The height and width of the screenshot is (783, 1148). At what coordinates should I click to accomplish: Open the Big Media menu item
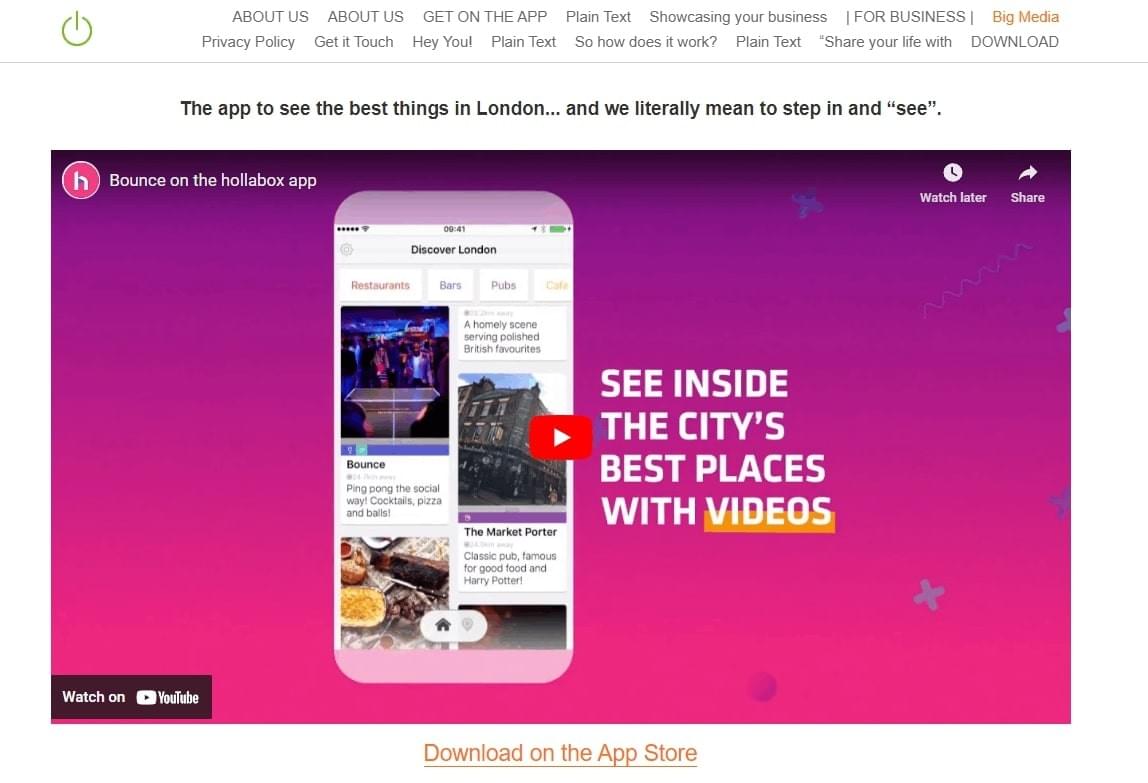coord(1025,17)
